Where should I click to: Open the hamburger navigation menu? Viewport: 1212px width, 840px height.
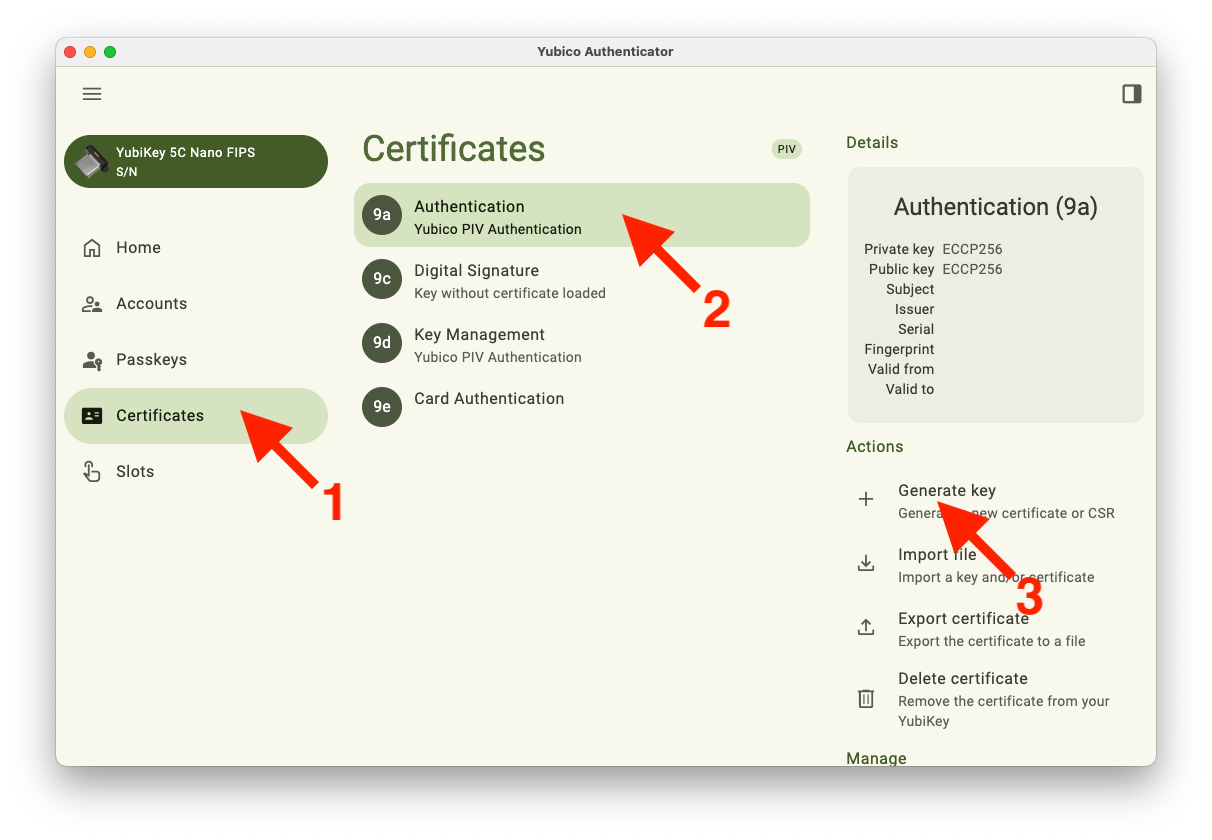(92, 94)
